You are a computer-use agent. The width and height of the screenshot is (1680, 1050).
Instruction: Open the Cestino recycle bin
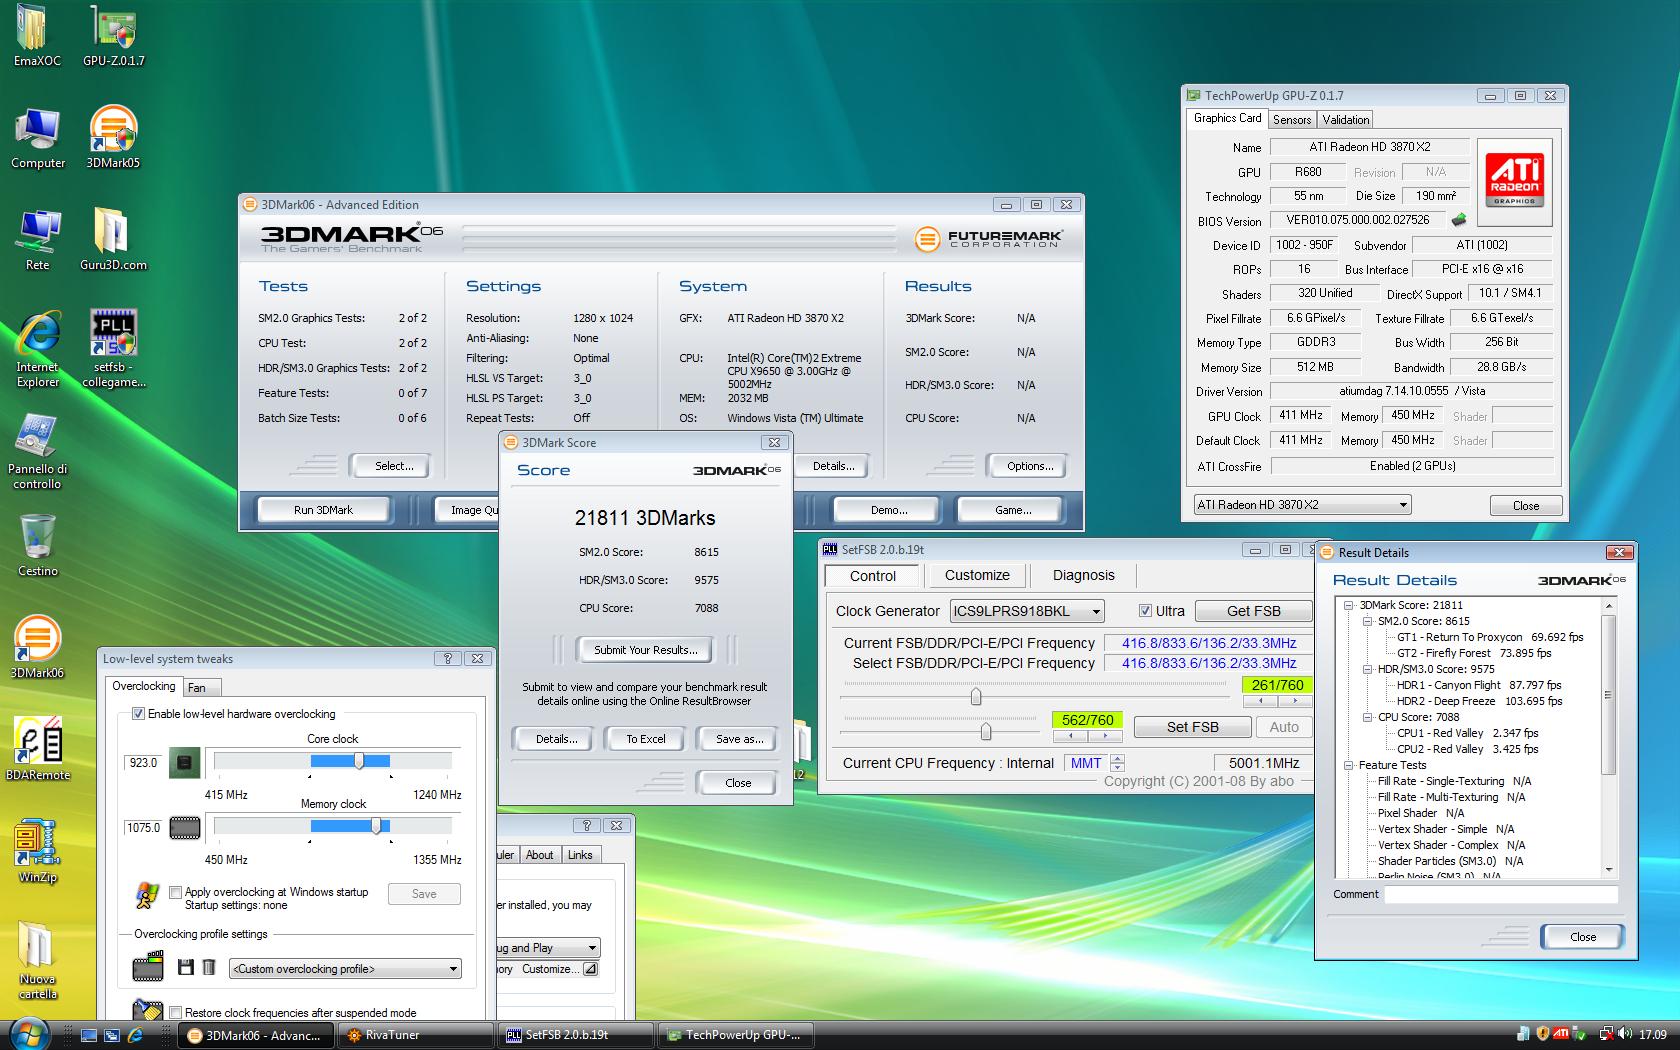click(38, 545)
